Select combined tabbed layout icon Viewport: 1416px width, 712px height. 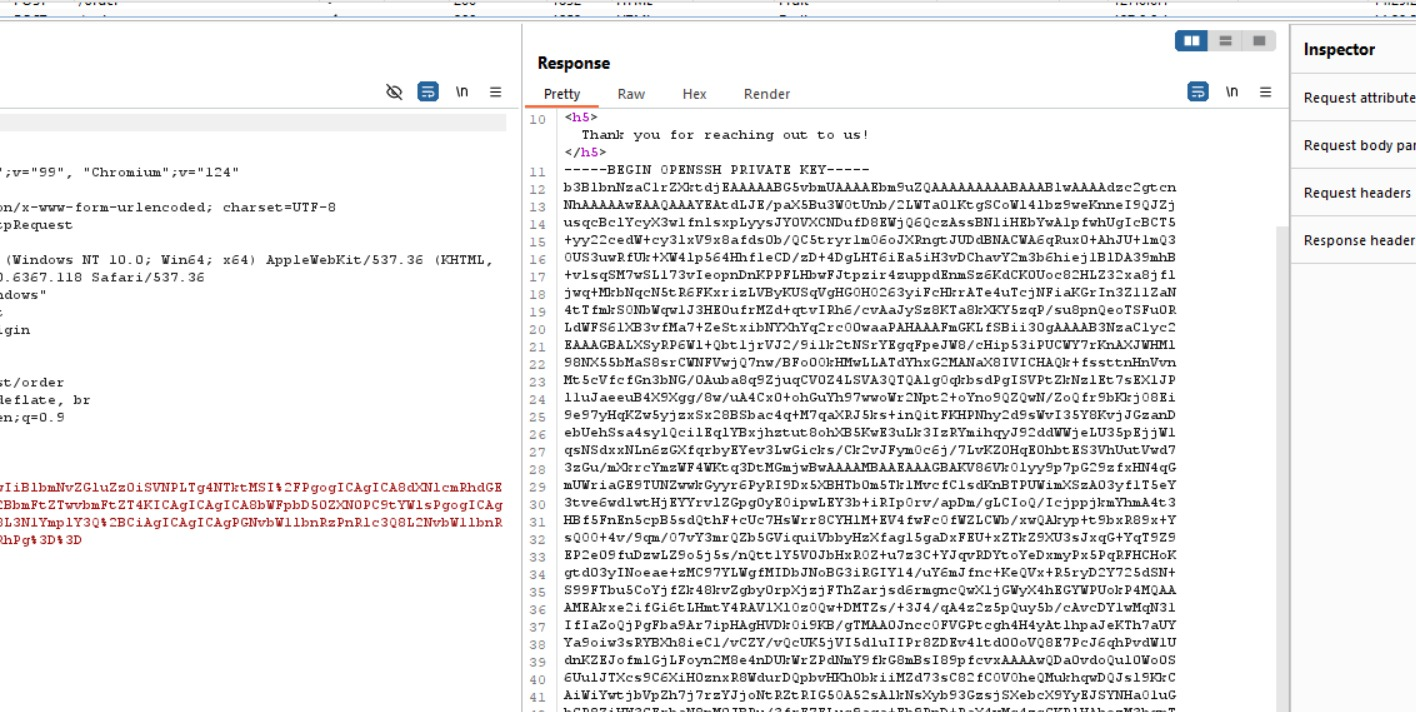click(1259, 41)
